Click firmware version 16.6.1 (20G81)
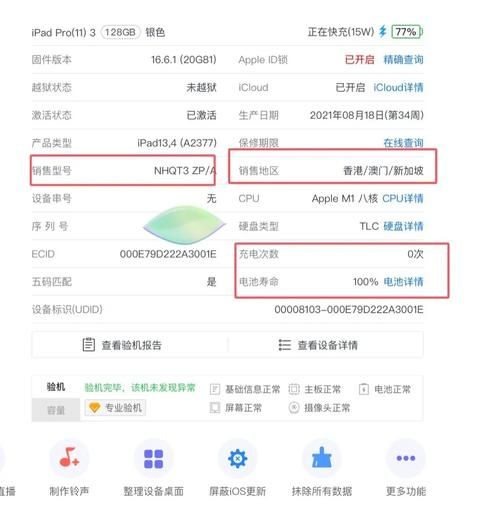Screen dimensions: 500x530 (x=184, y=60)
